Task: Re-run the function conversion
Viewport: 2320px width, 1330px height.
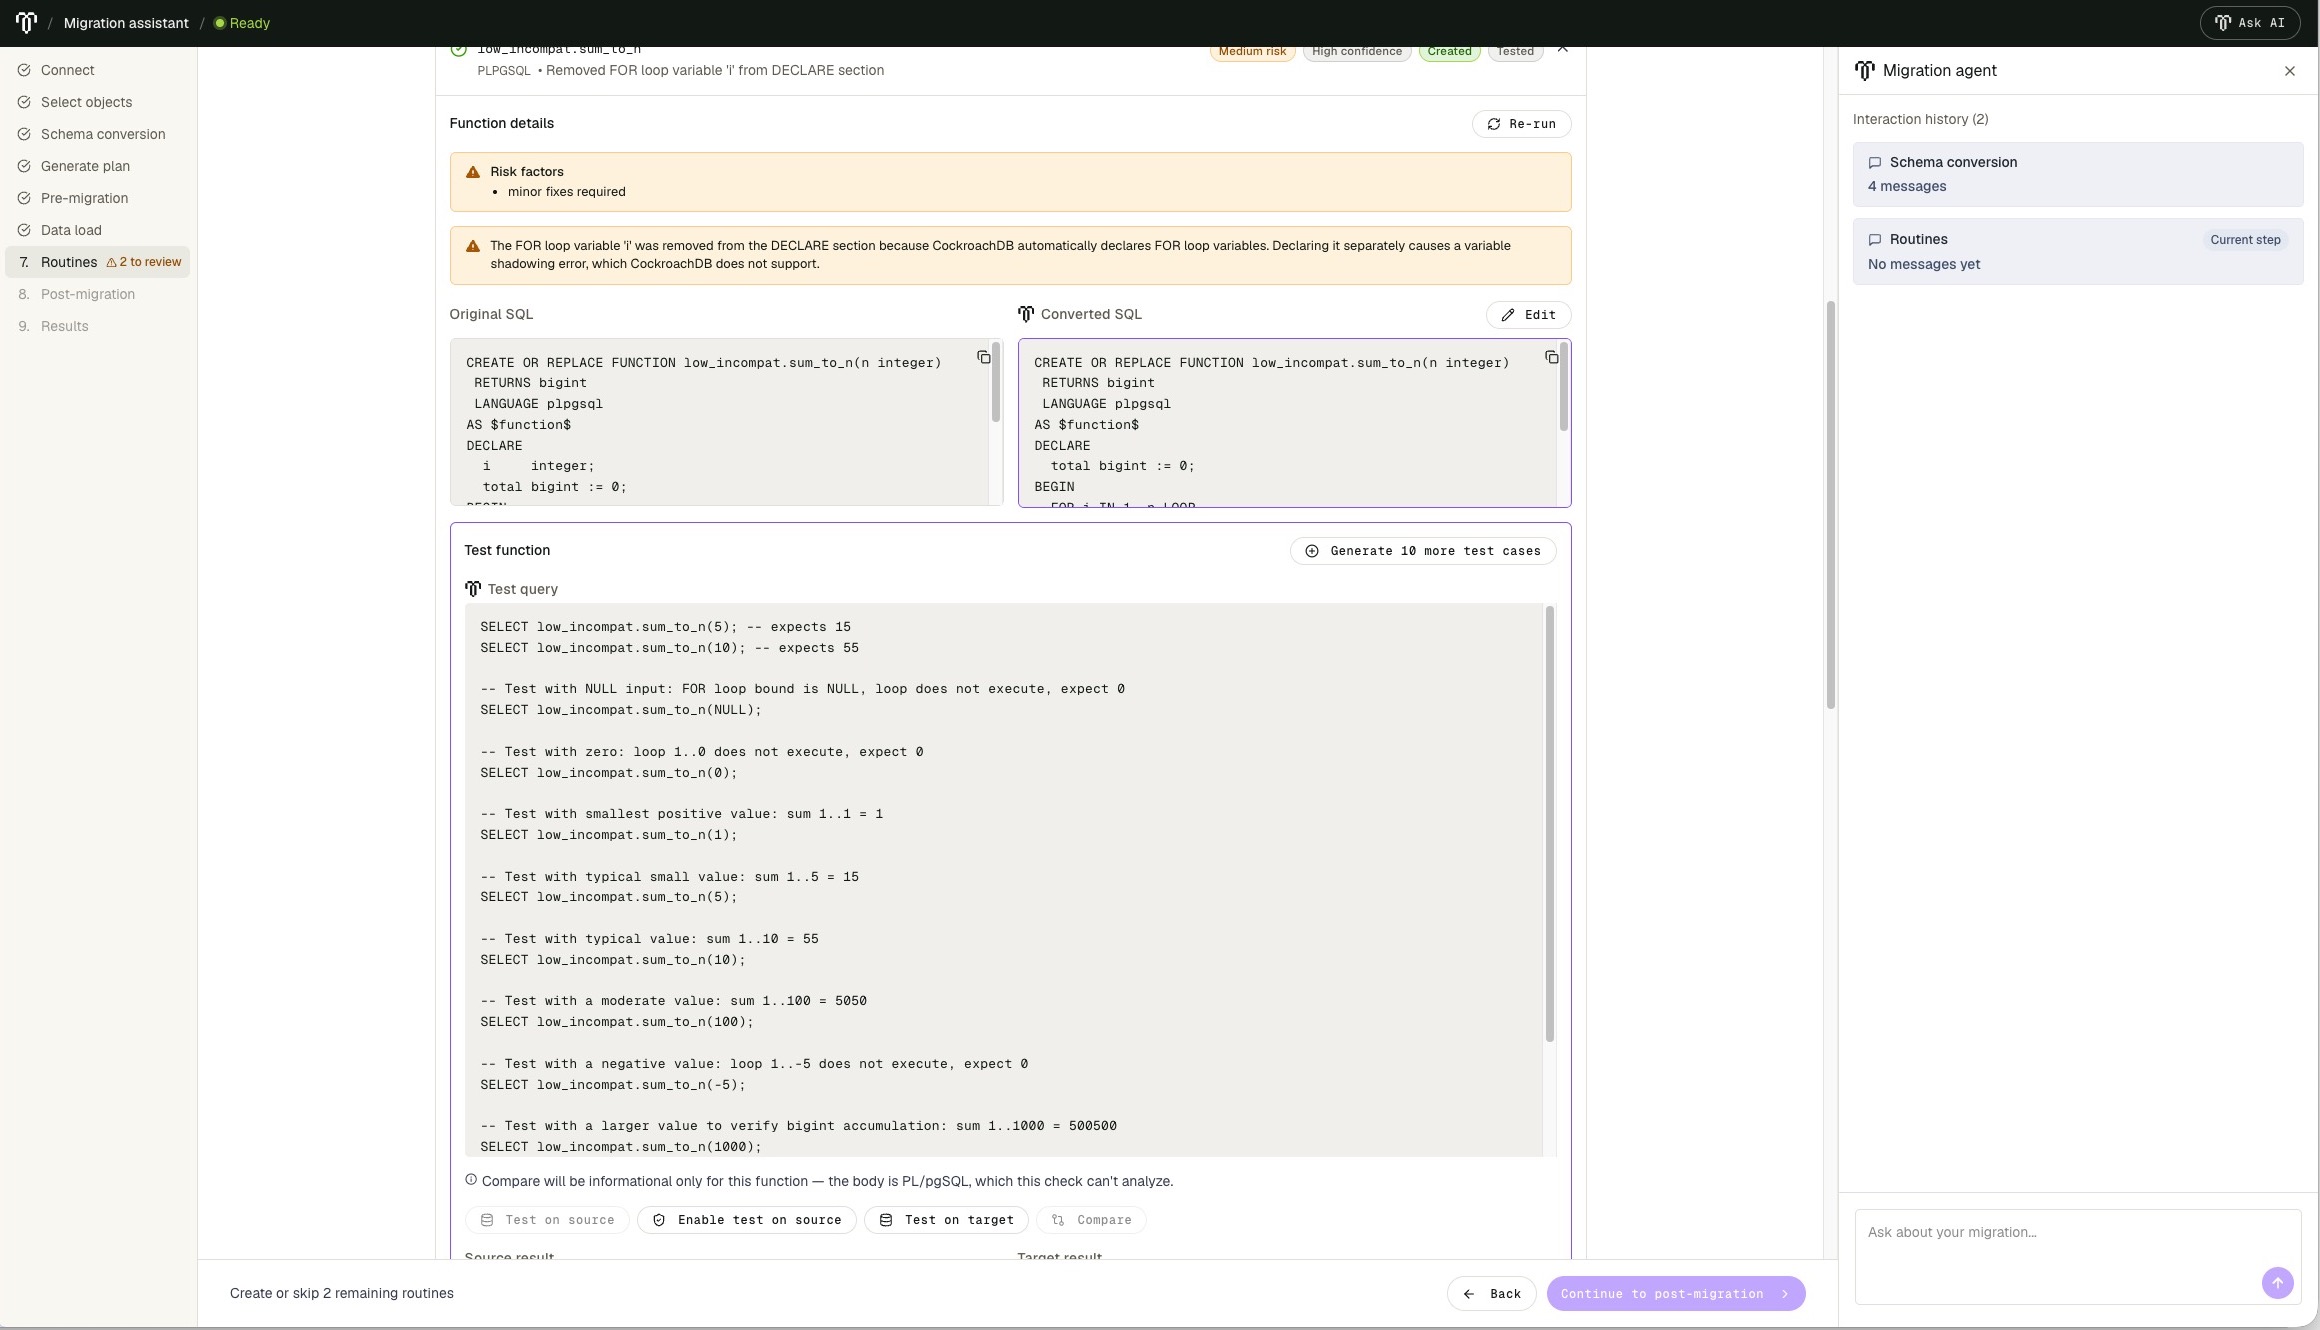Action: pyautogui.click(x=1521, y=124)
